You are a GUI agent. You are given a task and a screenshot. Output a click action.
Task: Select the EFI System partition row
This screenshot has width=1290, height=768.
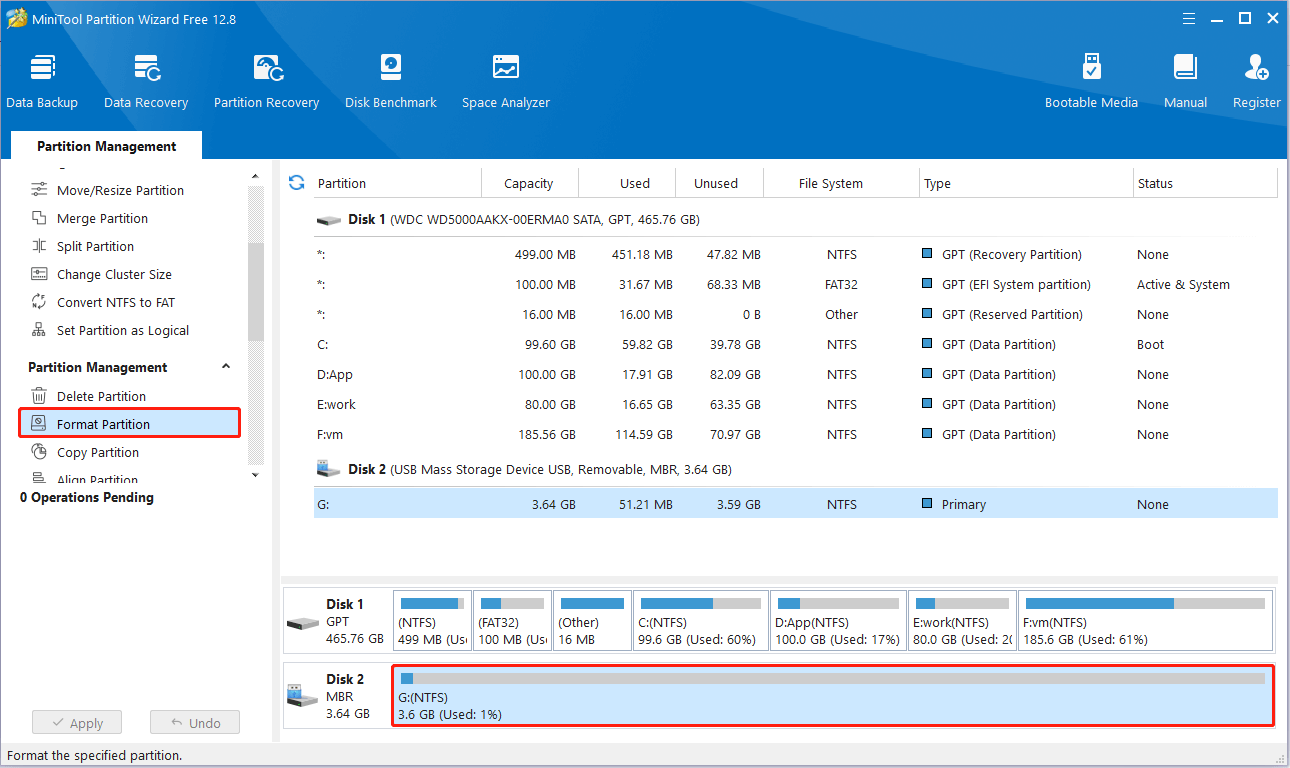(x=796, y=284)
